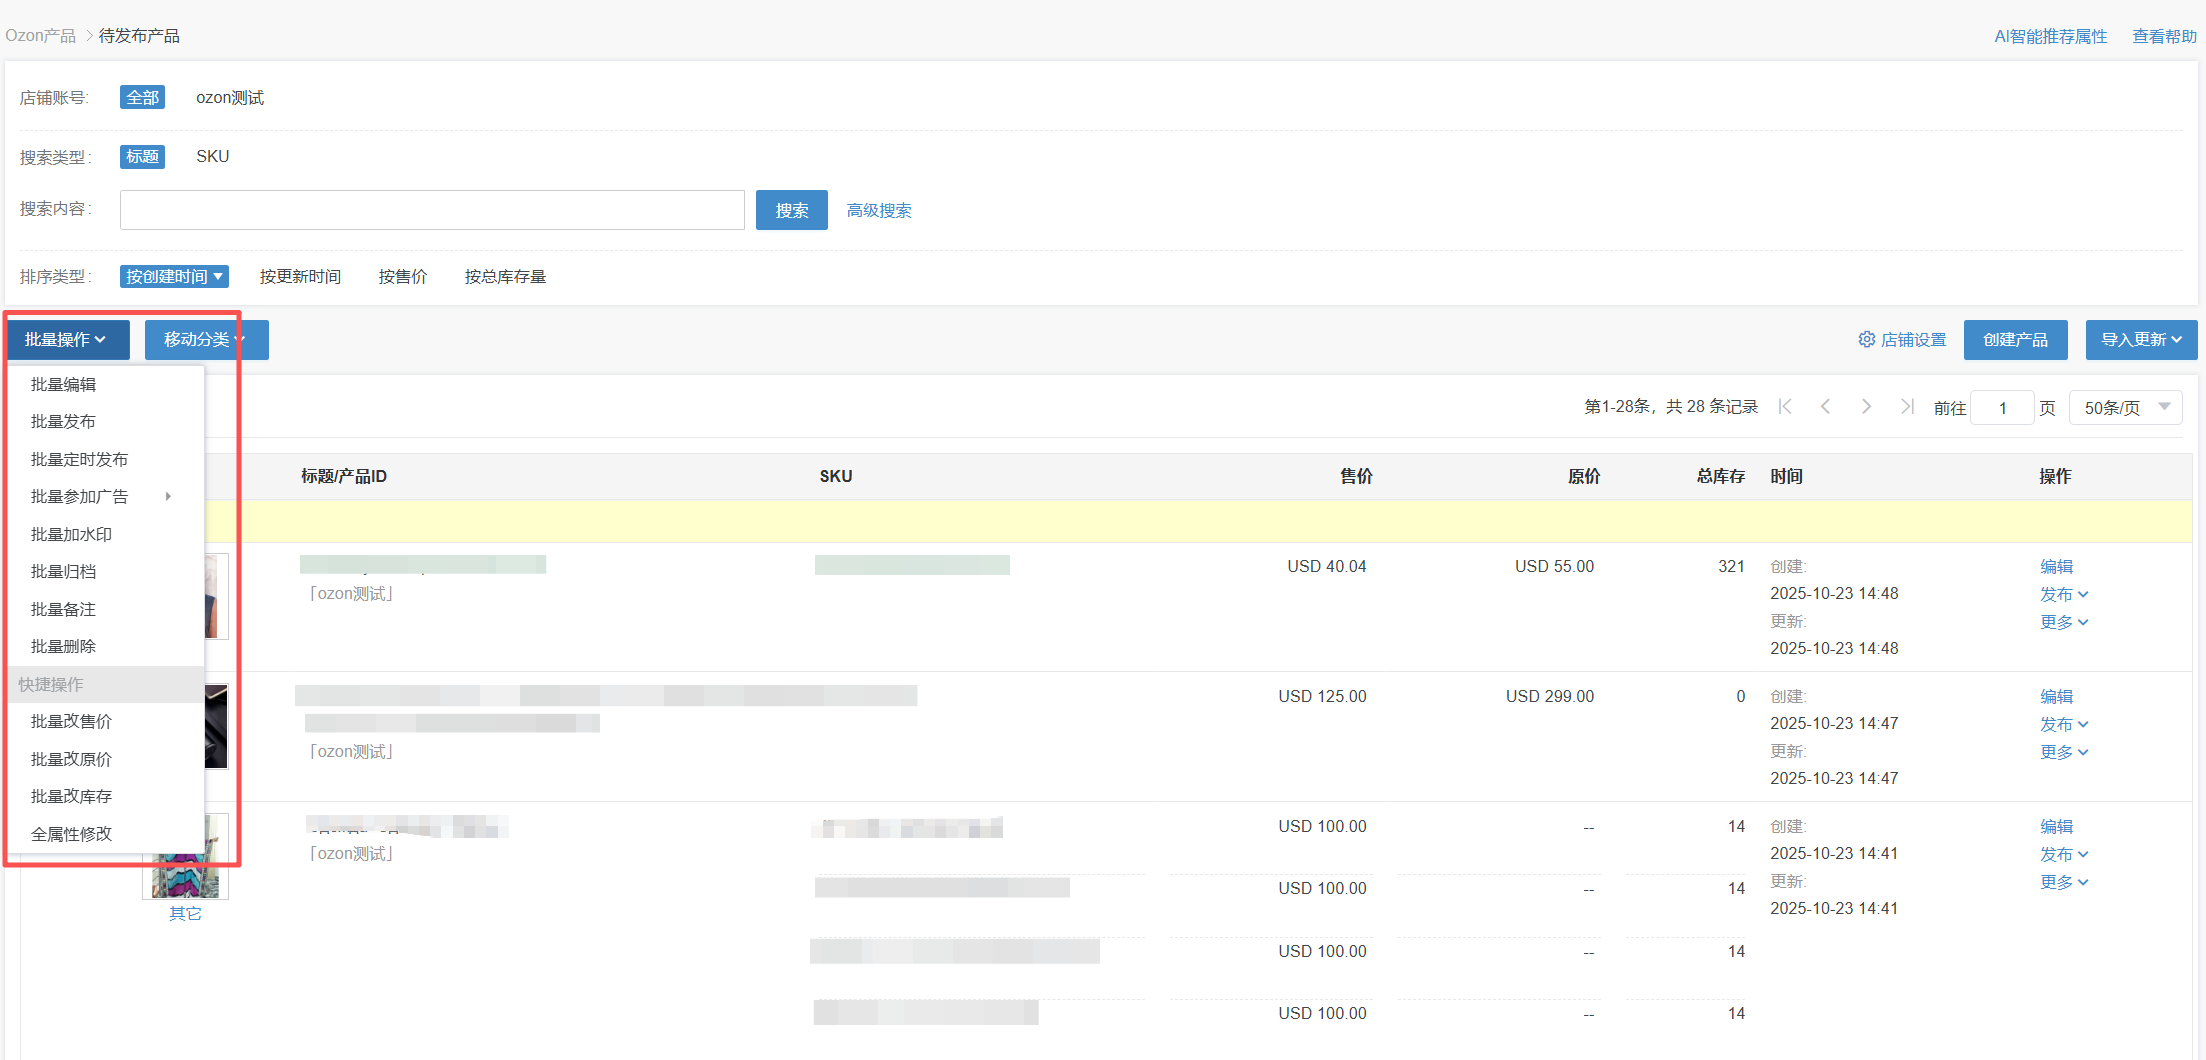Image resolution: width=2206 pixels, height=1060 pixels.
Task: Select the SKU search type
Action: coord(212,157)
